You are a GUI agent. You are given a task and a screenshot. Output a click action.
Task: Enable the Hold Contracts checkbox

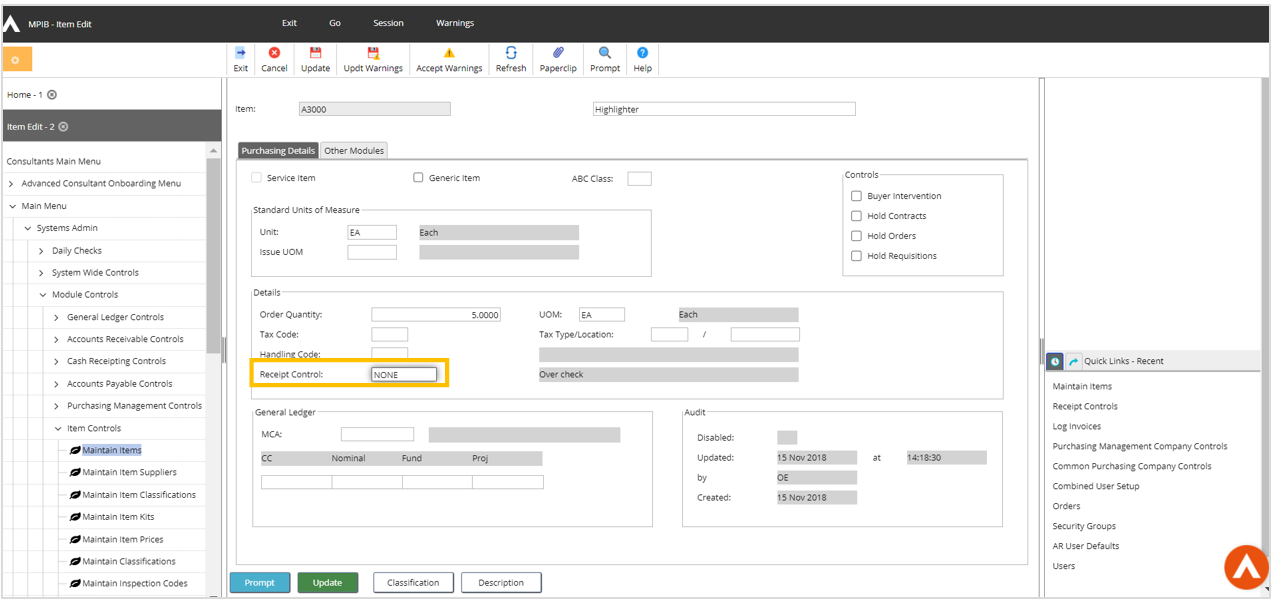click(856, 216)
